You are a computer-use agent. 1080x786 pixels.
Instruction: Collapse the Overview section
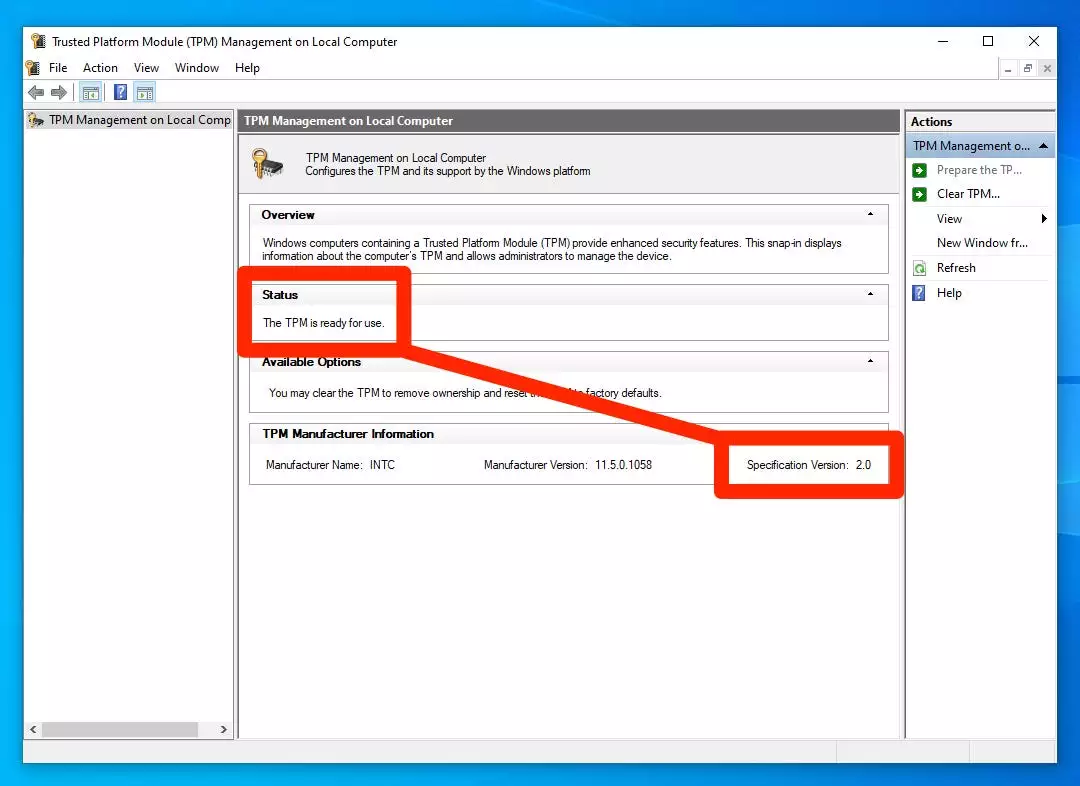coord(870,214)
